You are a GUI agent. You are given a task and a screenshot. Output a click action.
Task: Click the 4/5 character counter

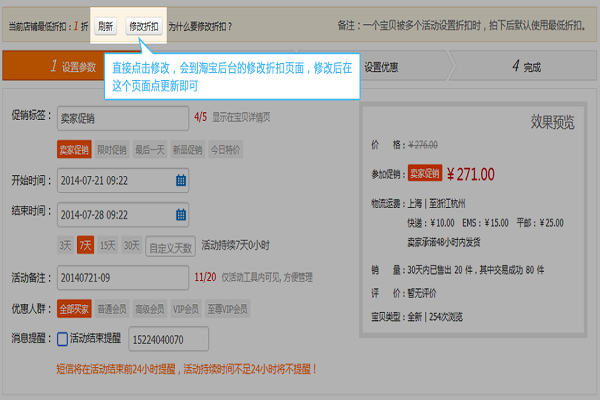[x=201, y=117]
